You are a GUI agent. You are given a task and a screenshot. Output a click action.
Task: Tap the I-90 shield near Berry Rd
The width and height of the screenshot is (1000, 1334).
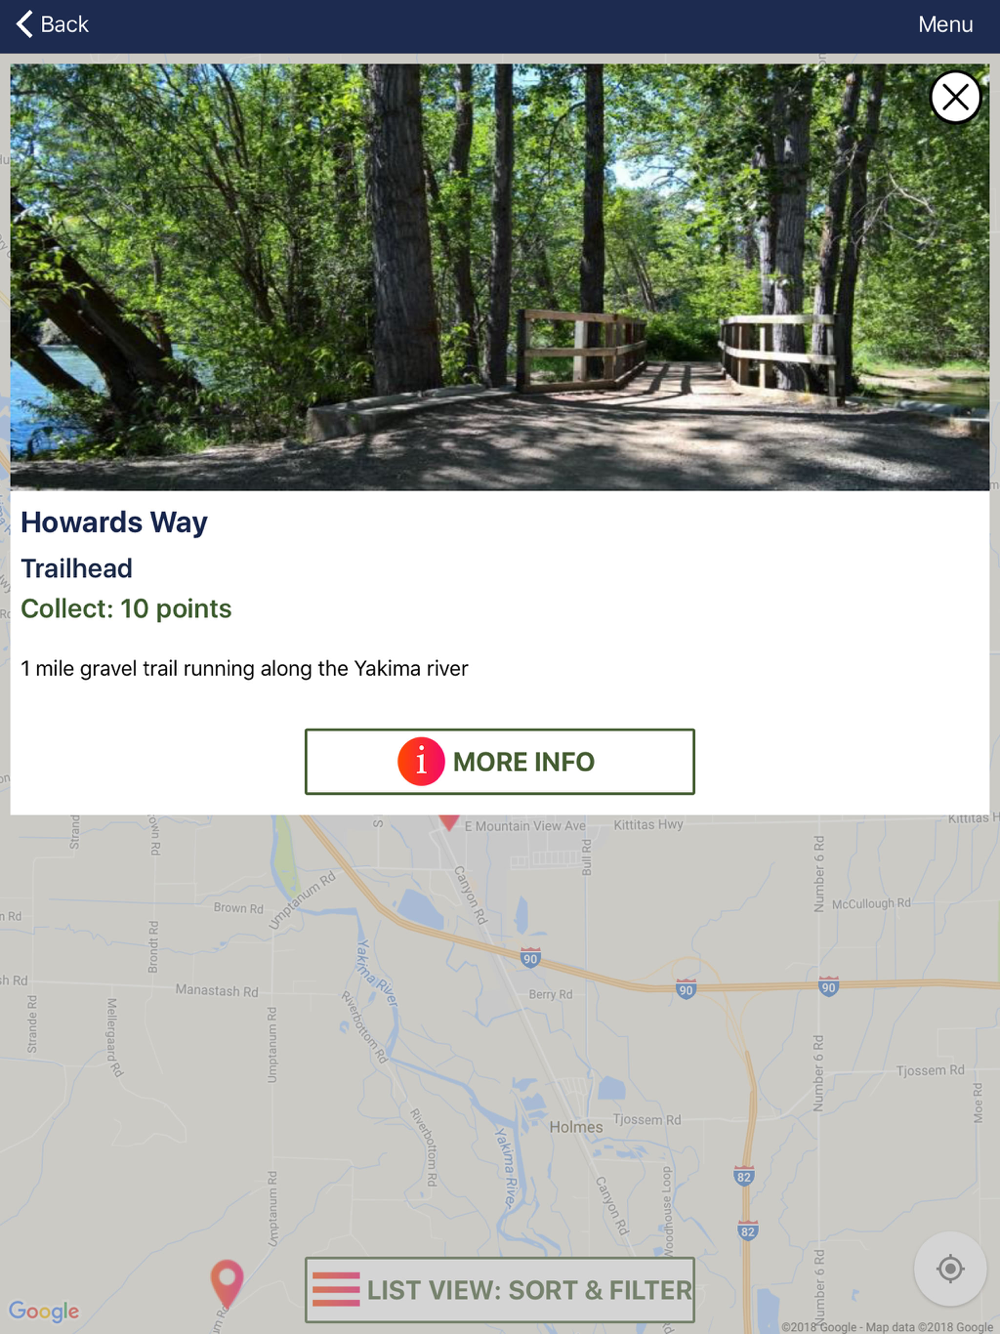531,958
